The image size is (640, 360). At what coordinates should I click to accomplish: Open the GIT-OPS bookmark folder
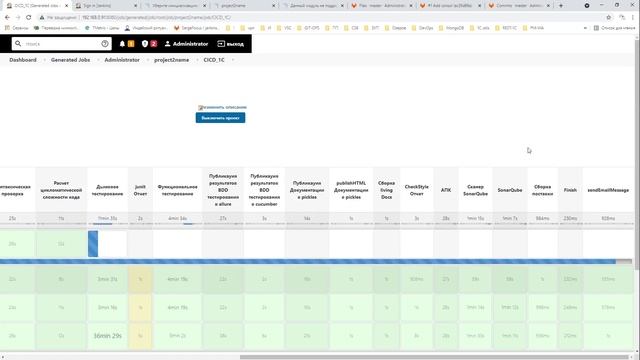(x=308, y=28)
